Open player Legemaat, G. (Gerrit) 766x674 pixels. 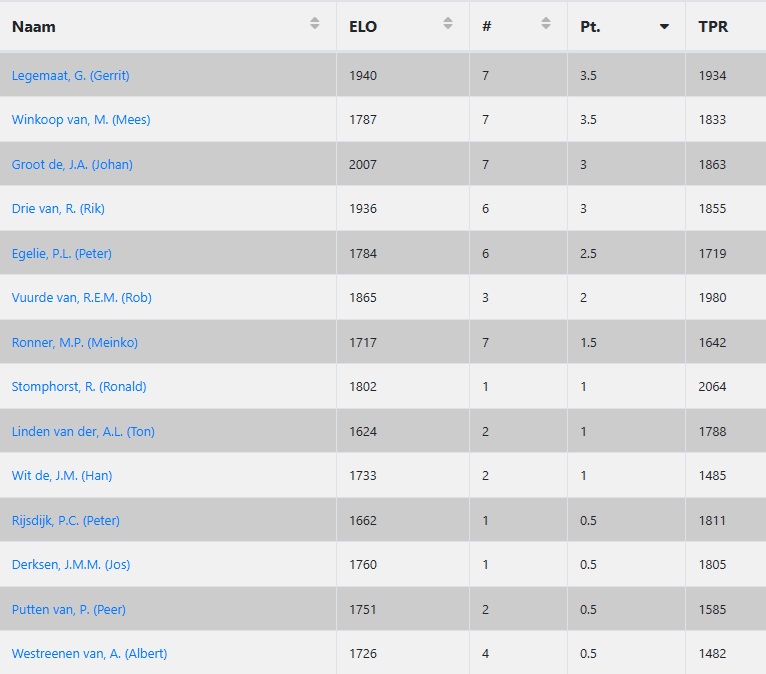tap(70, 75)
